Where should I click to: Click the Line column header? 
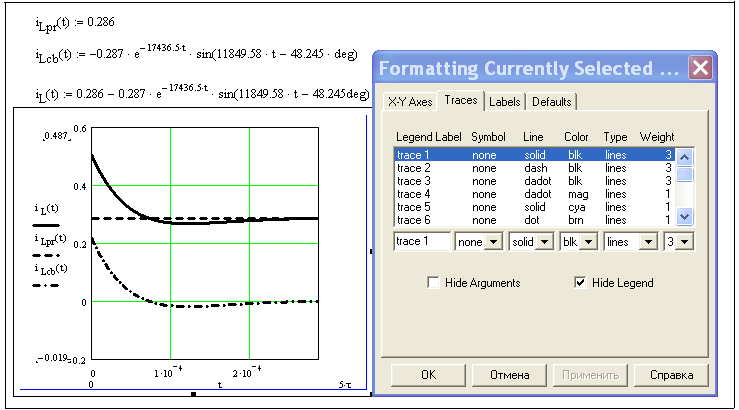tap(533, 137)
